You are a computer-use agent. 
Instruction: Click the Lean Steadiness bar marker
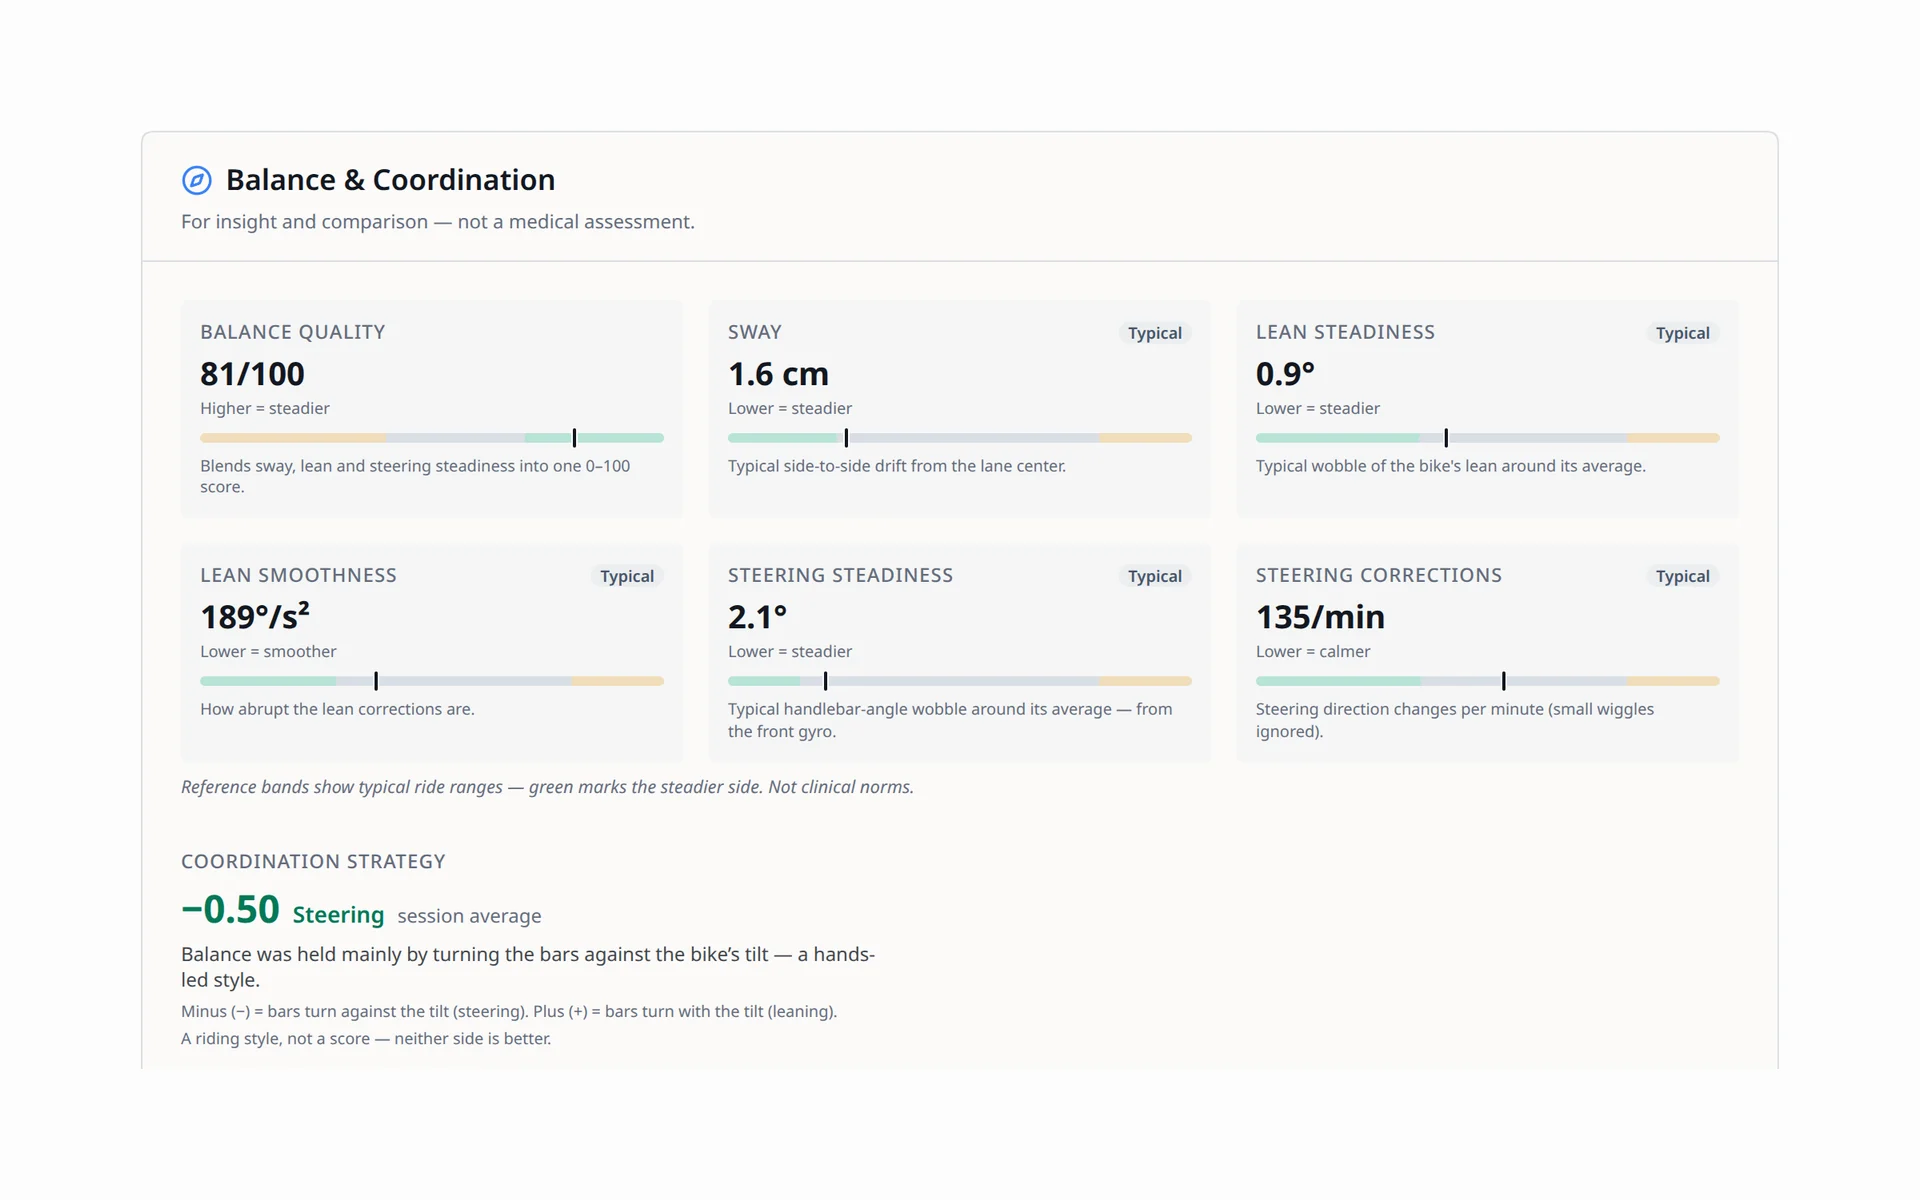[1446, 438]
